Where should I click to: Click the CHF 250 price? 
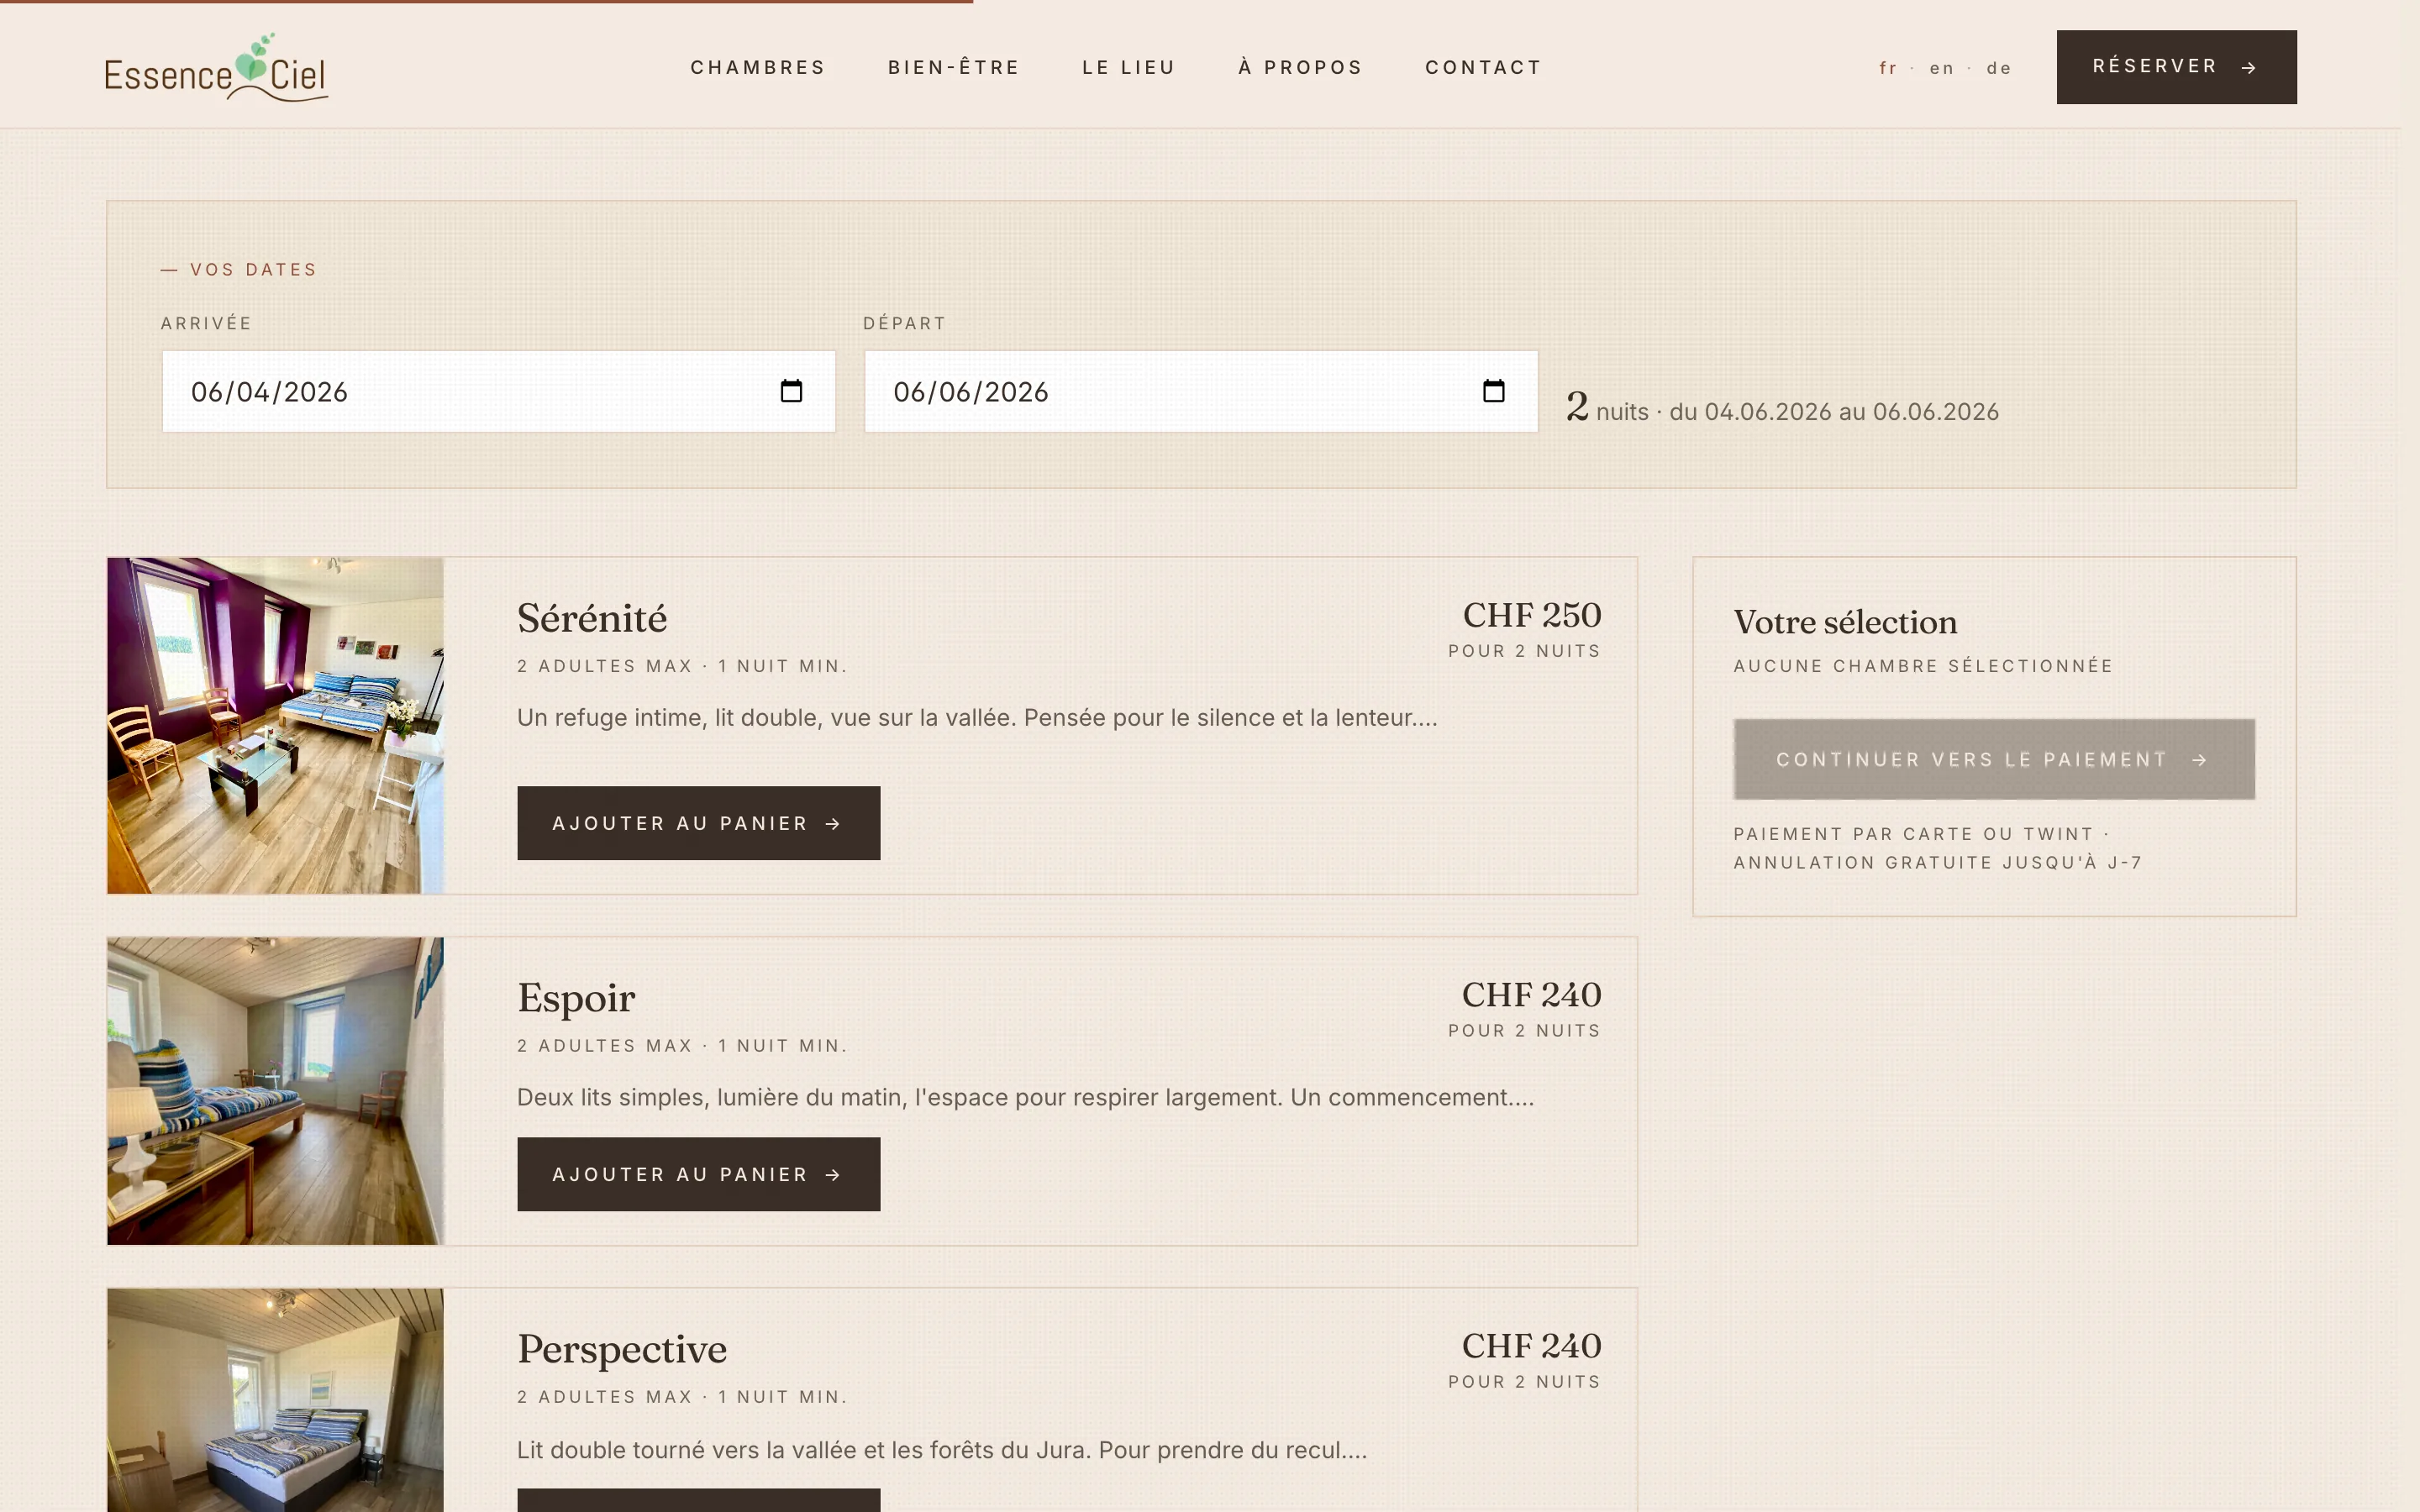pos(1532,615)
